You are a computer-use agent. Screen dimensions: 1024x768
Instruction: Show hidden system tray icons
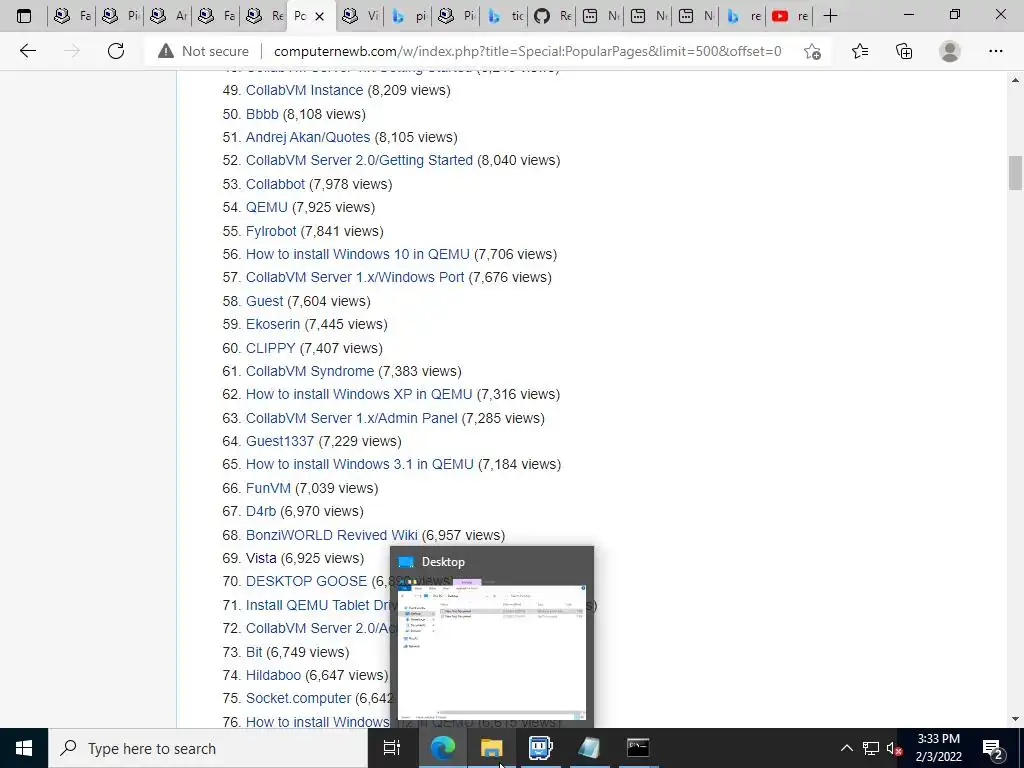846,748
